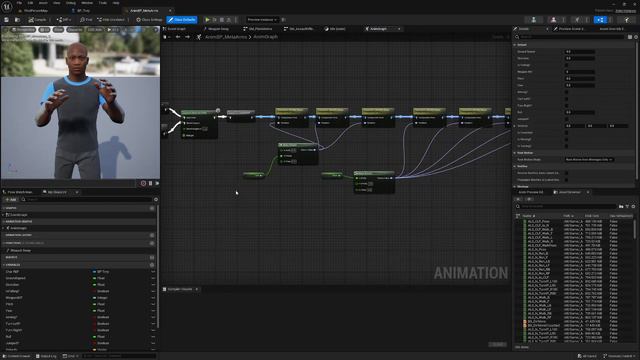Viewport: 640px width, 360px height.
Task: Collapse the Root Motion section in Details
Action: [515, 153]
